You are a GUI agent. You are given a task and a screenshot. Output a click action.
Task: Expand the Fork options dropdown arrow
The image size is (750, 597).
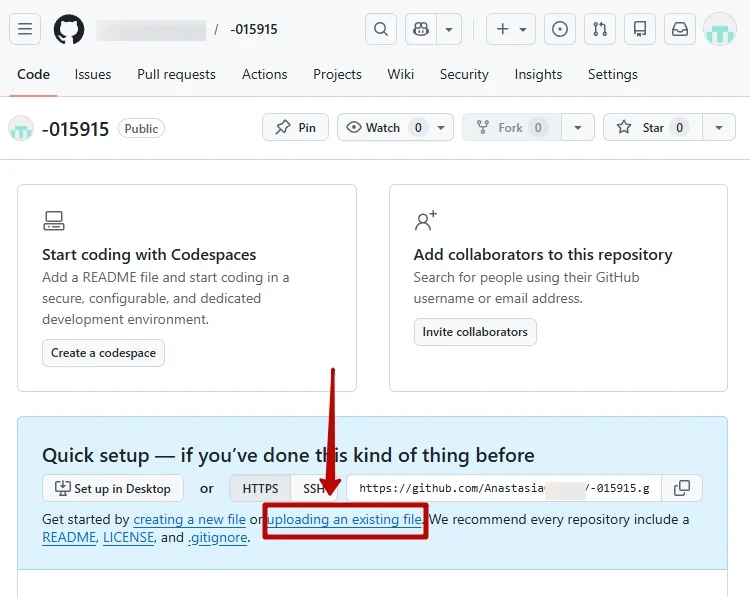pyautogui.click(x=578, y=128)
